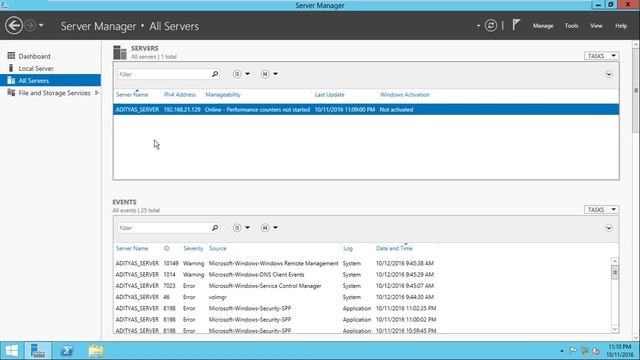Sort events by Date and Time column
This screenshot has width=640, height=360.
point(394,249)
